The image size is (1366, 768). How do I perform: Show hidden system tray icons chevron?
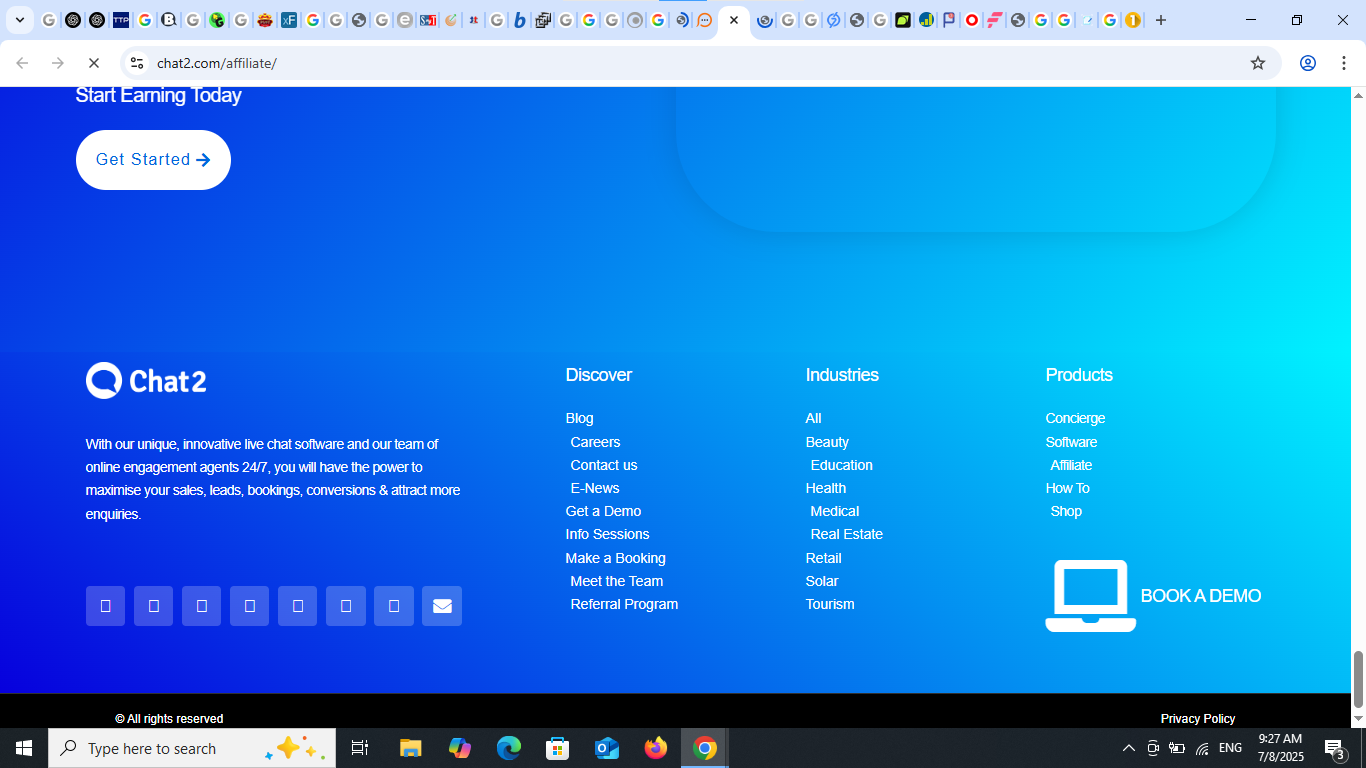1128,748
